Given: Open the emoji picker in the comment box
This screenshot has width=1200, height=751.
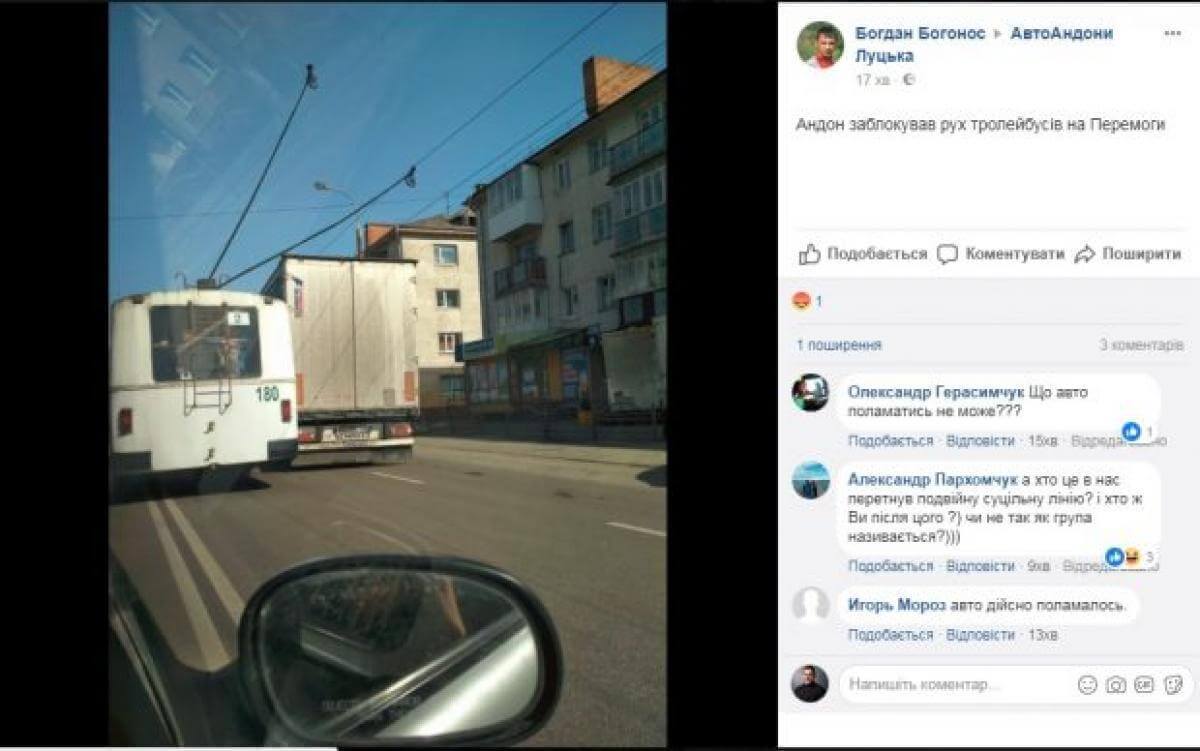Looking at the screenshot, I should 1087,685.
